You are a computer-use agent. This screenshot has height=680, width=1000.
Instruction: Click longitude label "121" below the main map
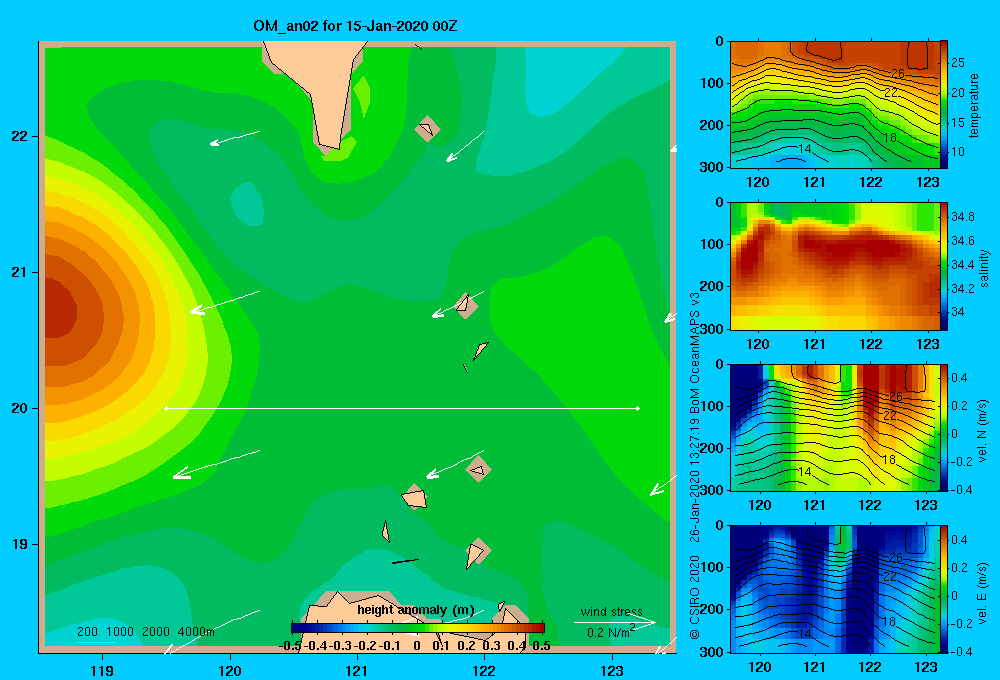coord(357,670)
